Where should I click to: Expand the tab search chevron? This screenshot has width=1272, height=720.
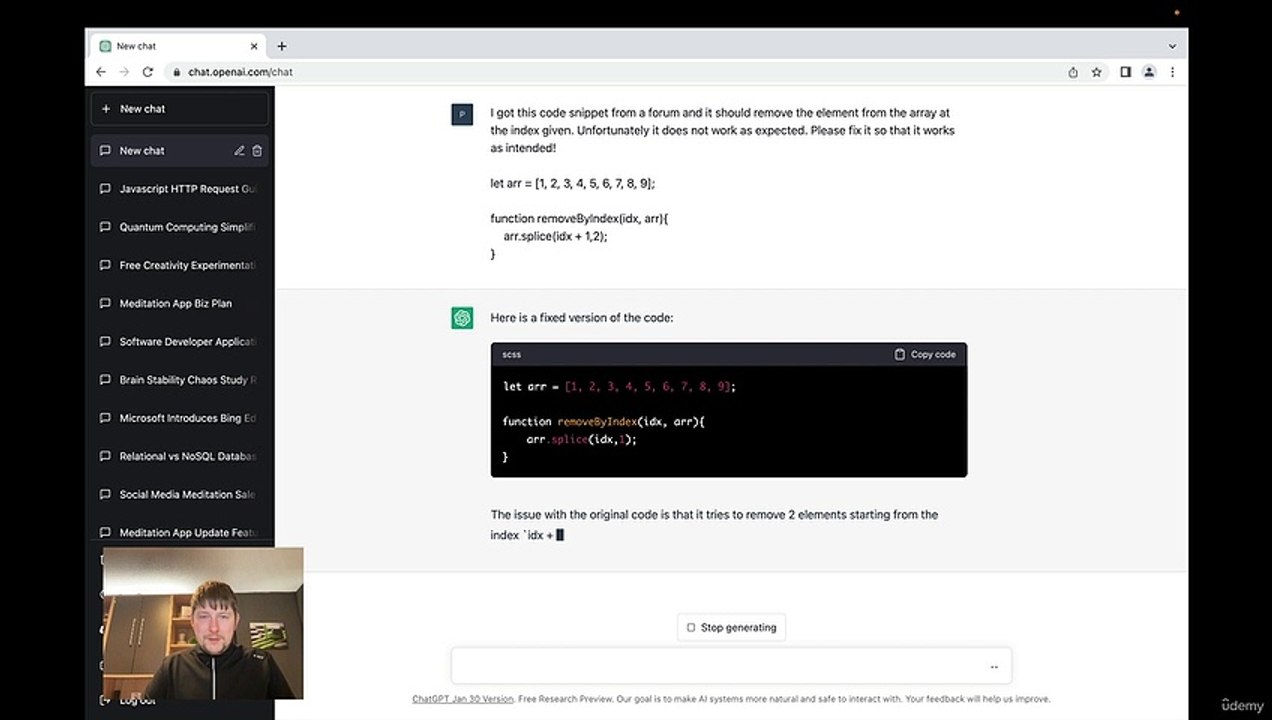point(1172,46)
